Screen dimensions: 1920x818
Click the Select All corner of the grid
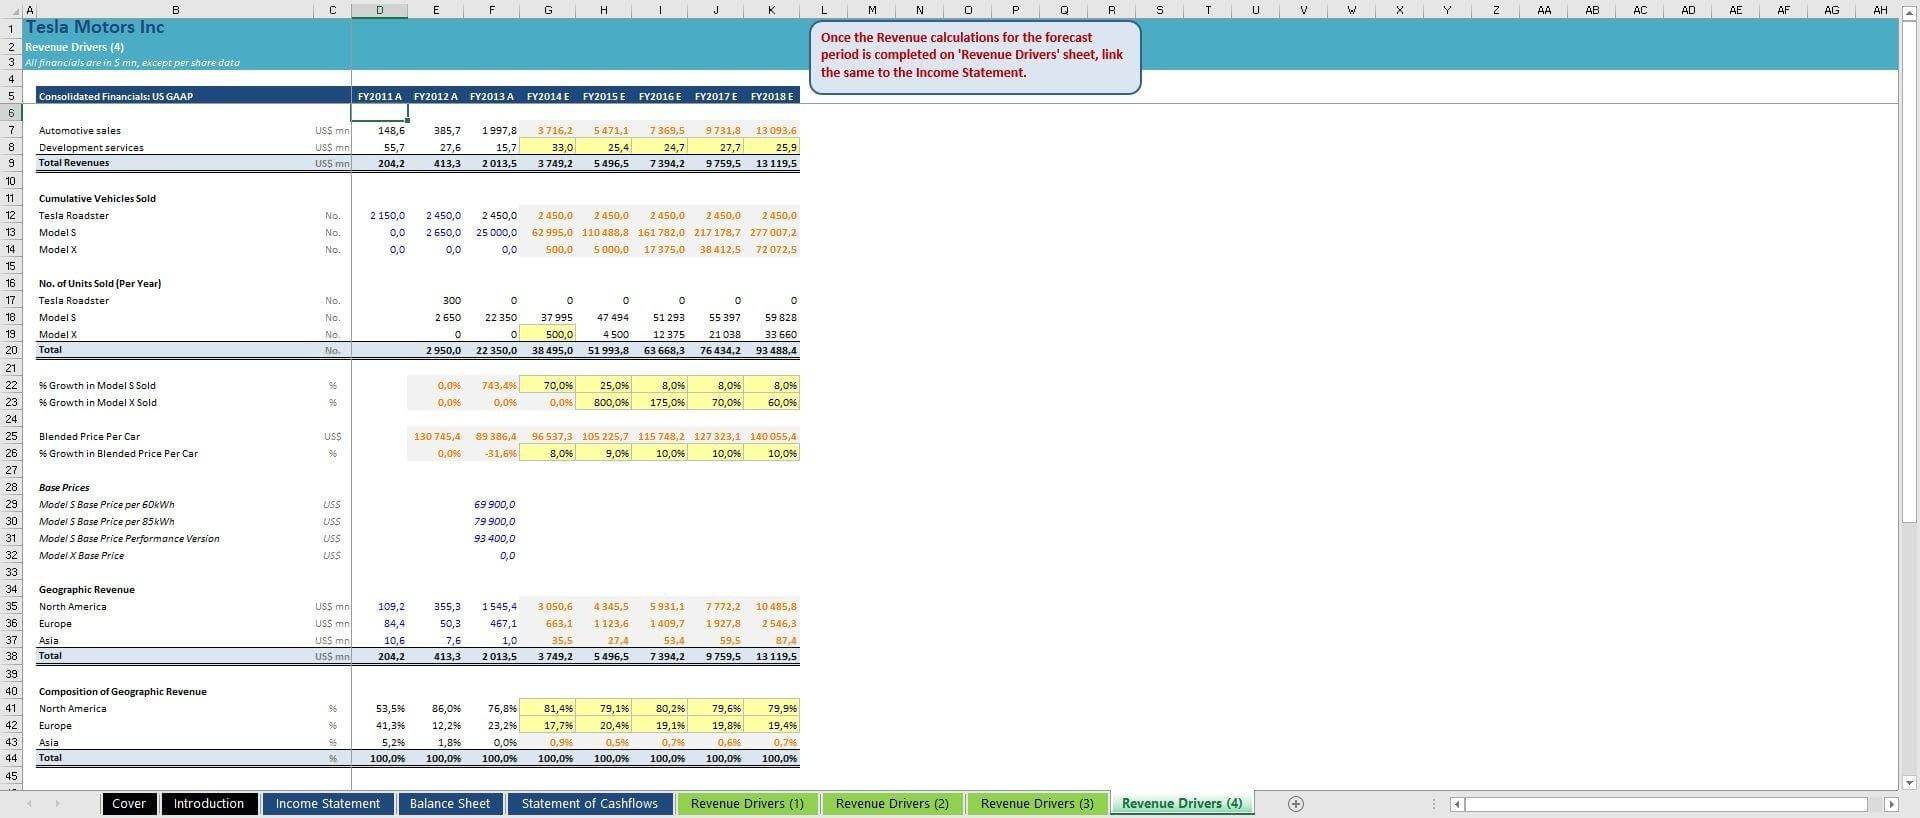[11, 10]
